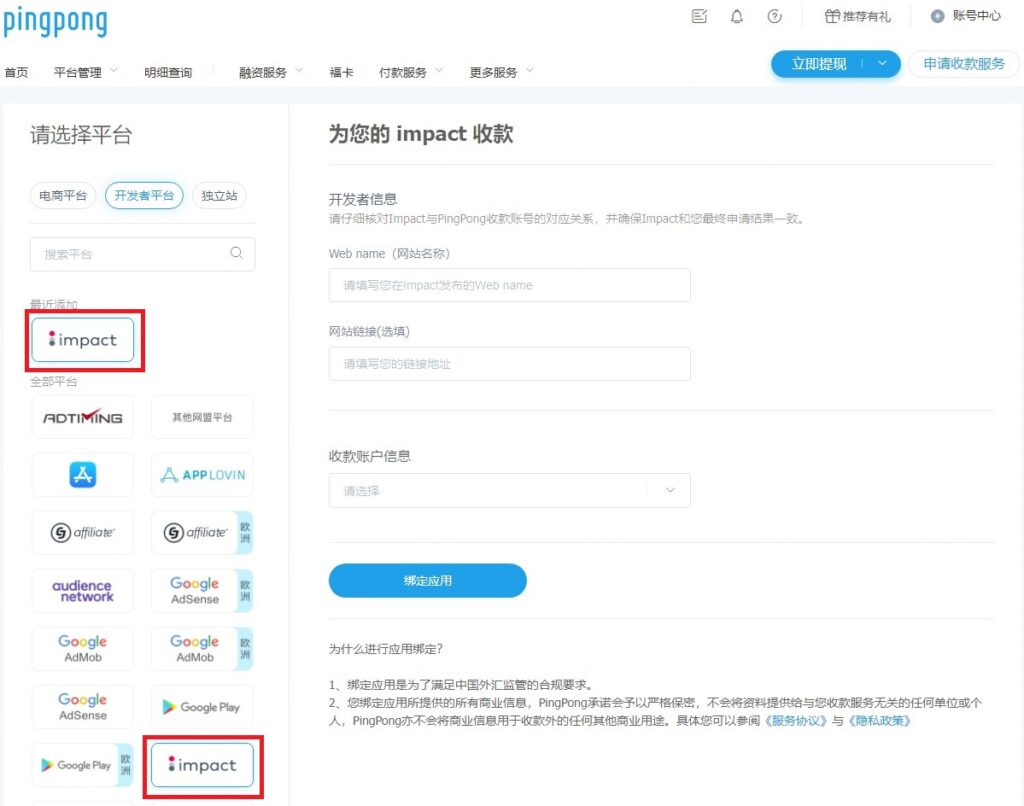This screenshot has width=1024, height=806.
Task: Click 申请收款服务 button
Action: tap(964, 63)
